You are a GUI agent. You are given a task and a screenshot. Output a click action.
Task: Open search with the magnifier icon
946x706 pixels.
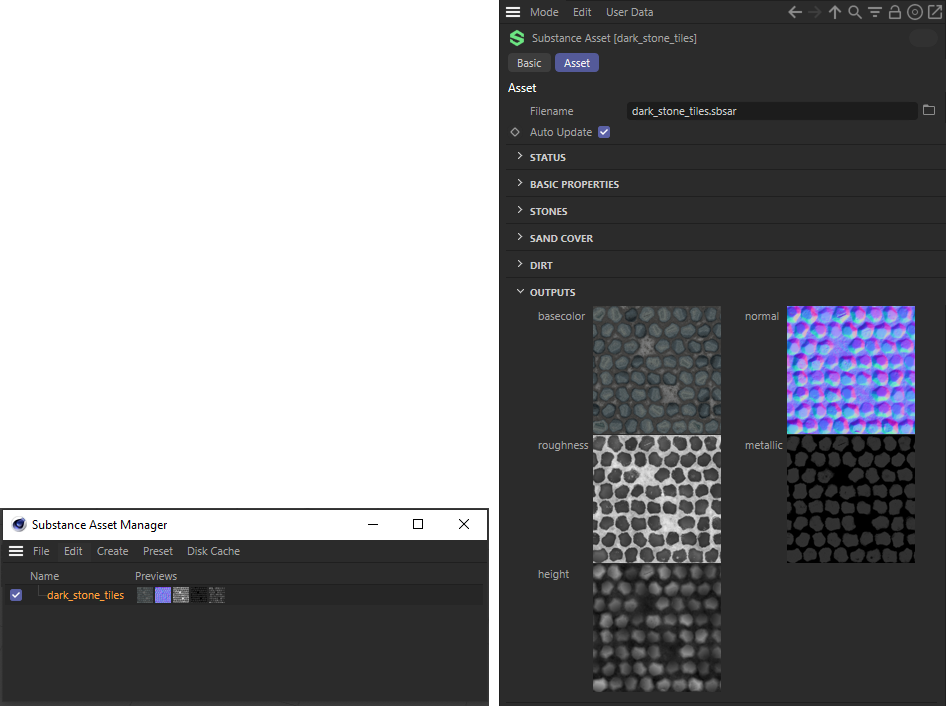pyautogui.click(x=854, y=12)
